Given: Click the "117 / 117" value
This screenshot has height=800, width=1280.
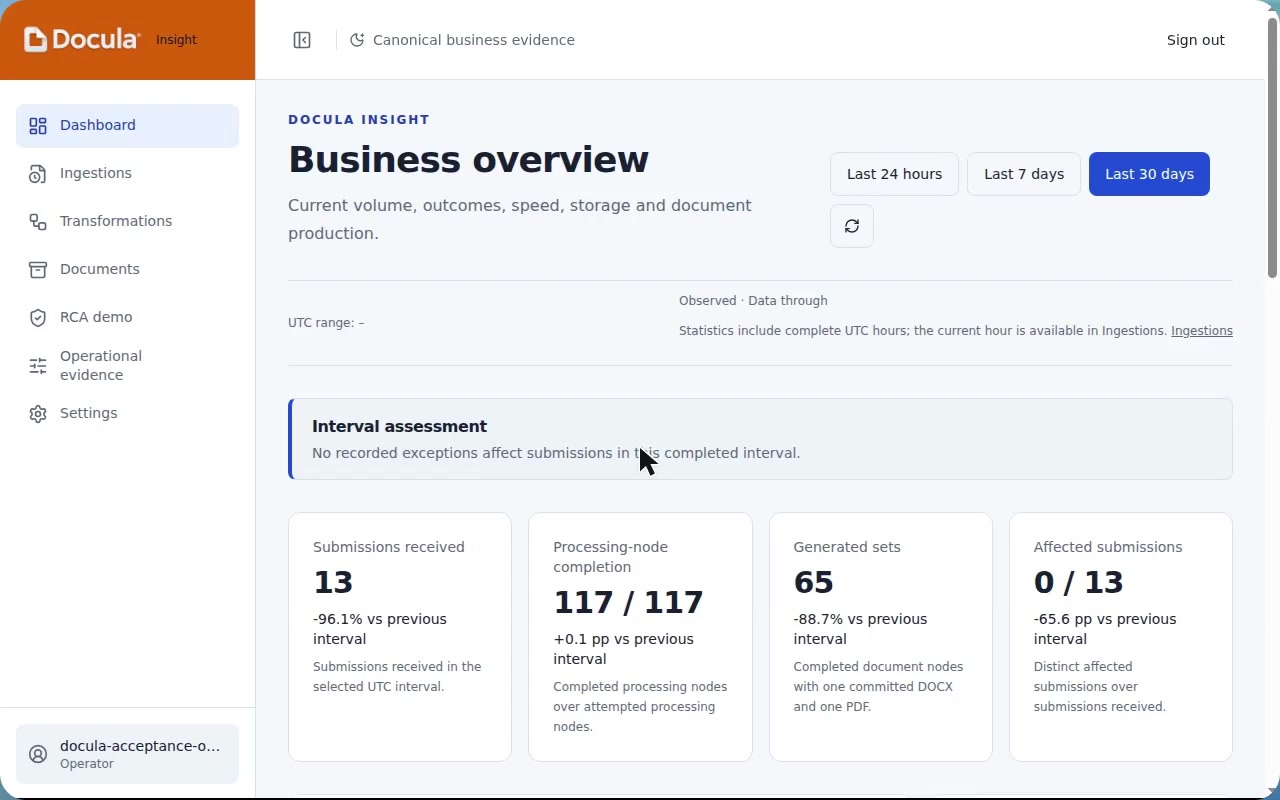Looking at the screenshot, I should click(x=628, y=602).
